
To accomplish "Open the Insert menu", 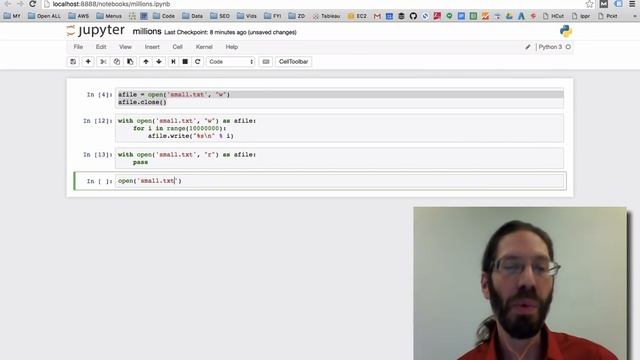I will pyautogui.click(x=152, y=47).
